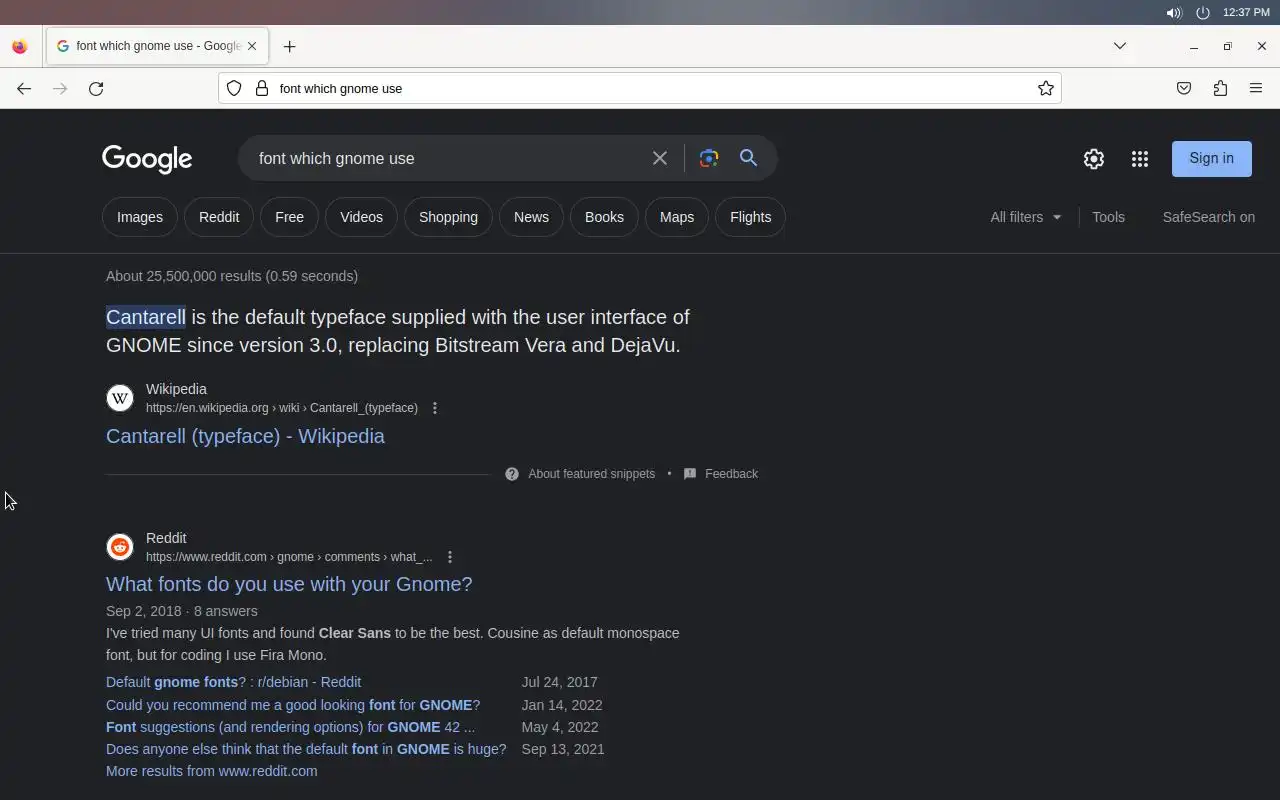Screen dimensions: 1280x800
Task: Select the Books filter chip
Action: [604, 217]
